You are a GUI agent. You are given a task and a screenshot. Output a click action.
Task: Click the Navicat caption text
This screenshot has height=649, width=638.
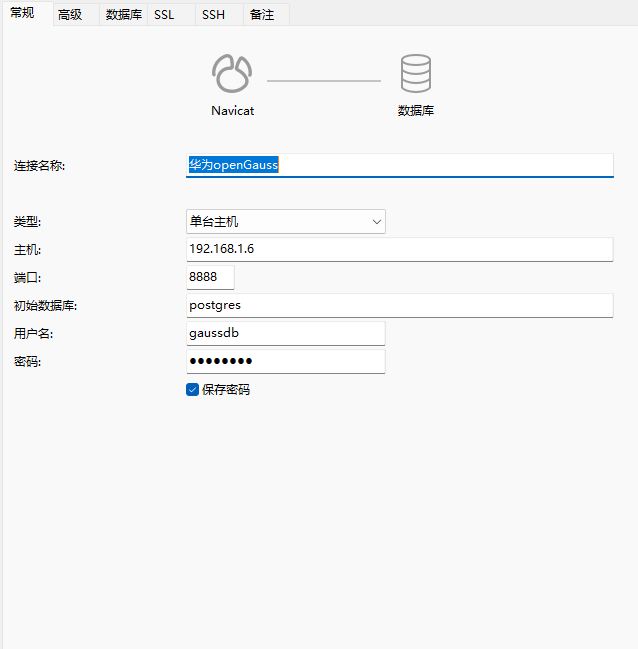coord(232,111)
